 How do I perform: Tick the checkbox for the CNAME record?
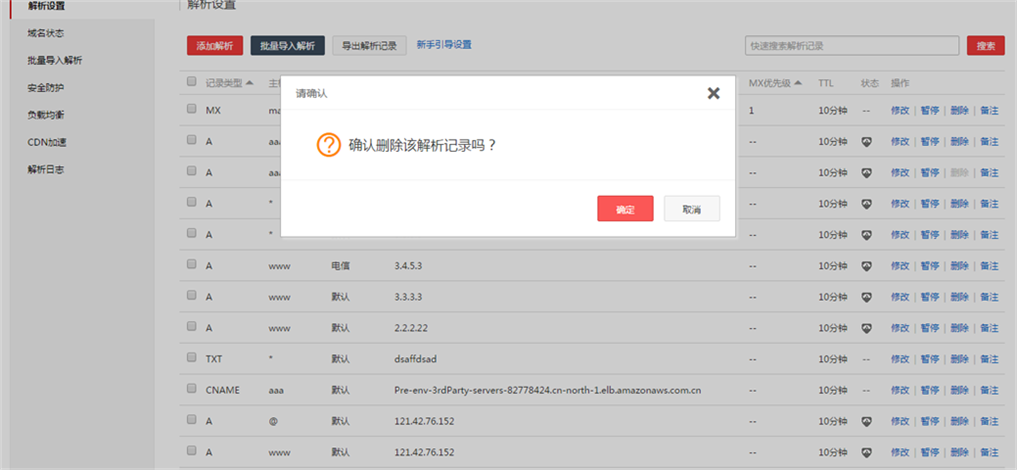[x=192, y=389]
